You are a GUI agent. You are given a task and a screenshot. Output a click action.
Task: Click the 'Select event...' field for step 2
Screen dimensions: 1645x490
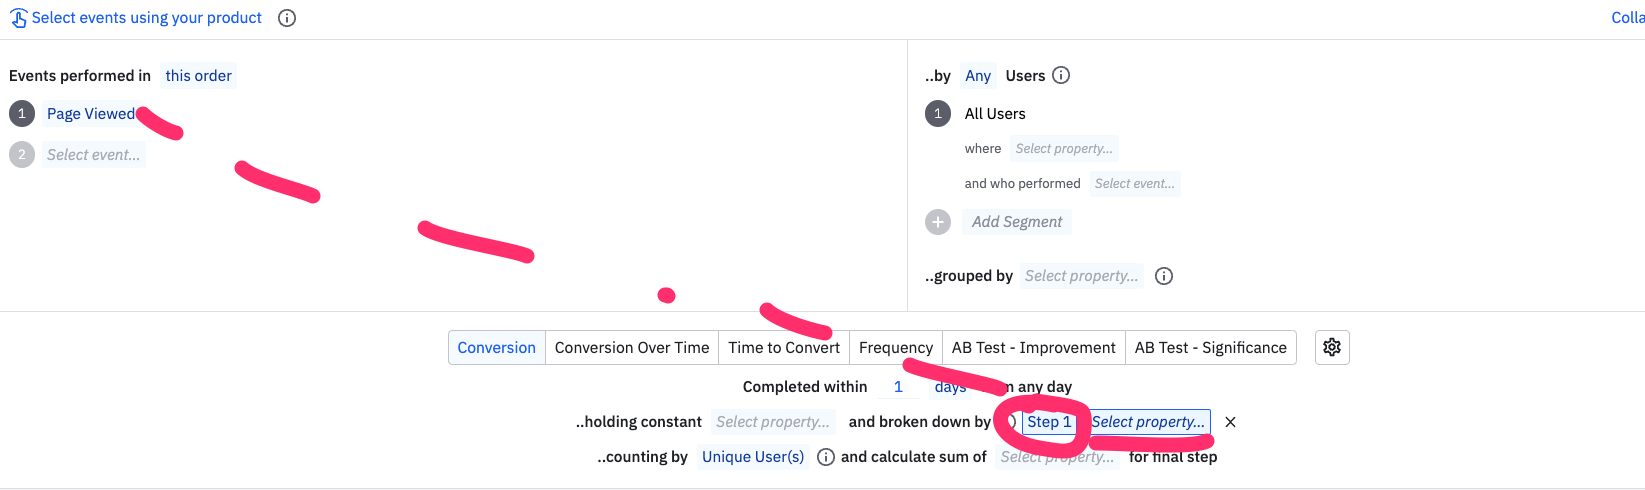pos(93,155)
